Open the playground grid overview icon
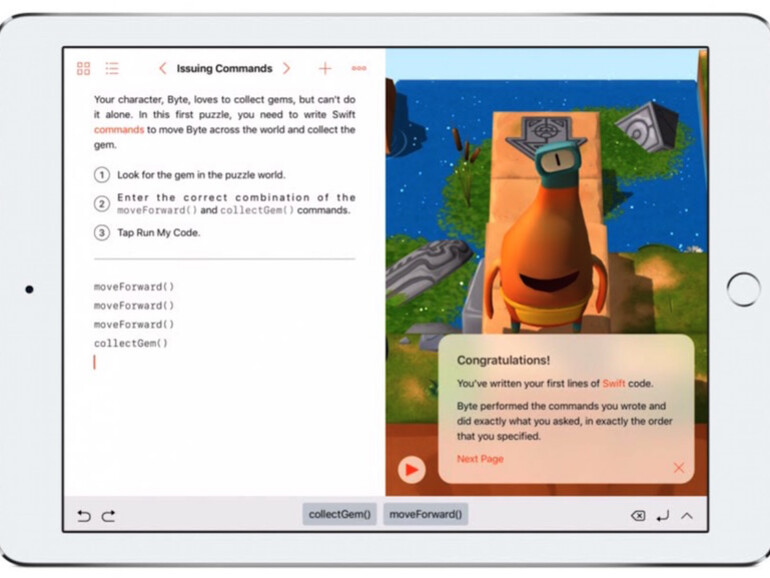This screenshot has height=578, width=770. point(83,68)
